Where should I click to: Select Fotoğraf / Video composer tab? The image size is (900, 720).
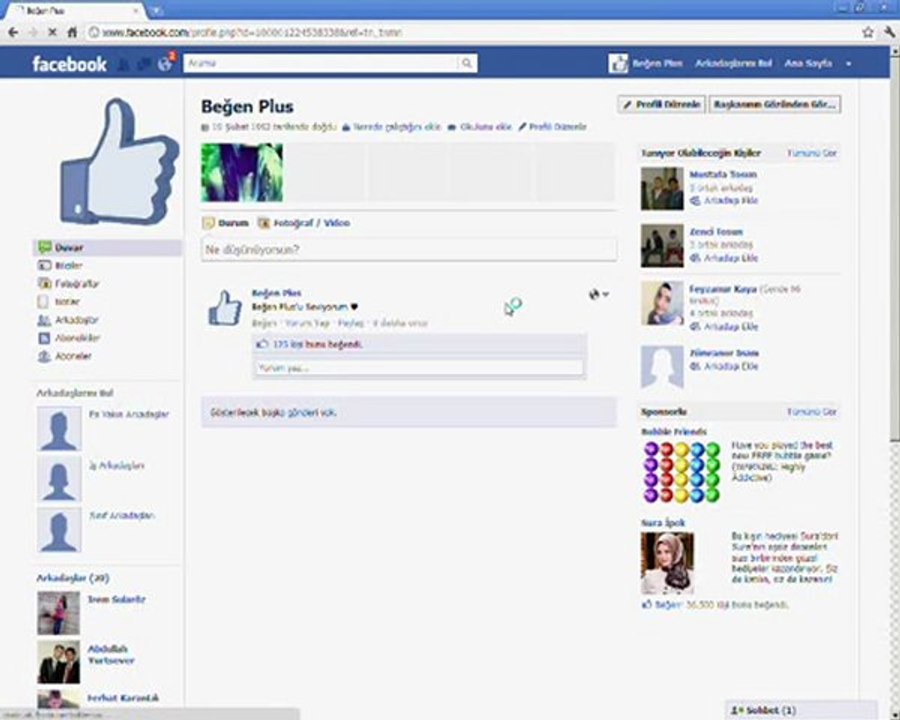click(x=304, y=223)
